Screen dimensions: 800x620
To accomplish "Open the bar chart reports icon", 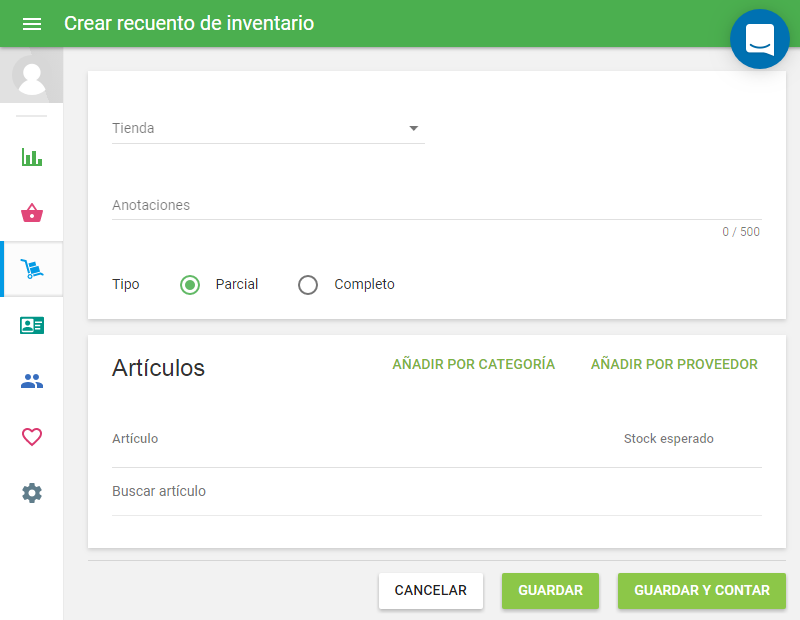I will coord(31,157).
